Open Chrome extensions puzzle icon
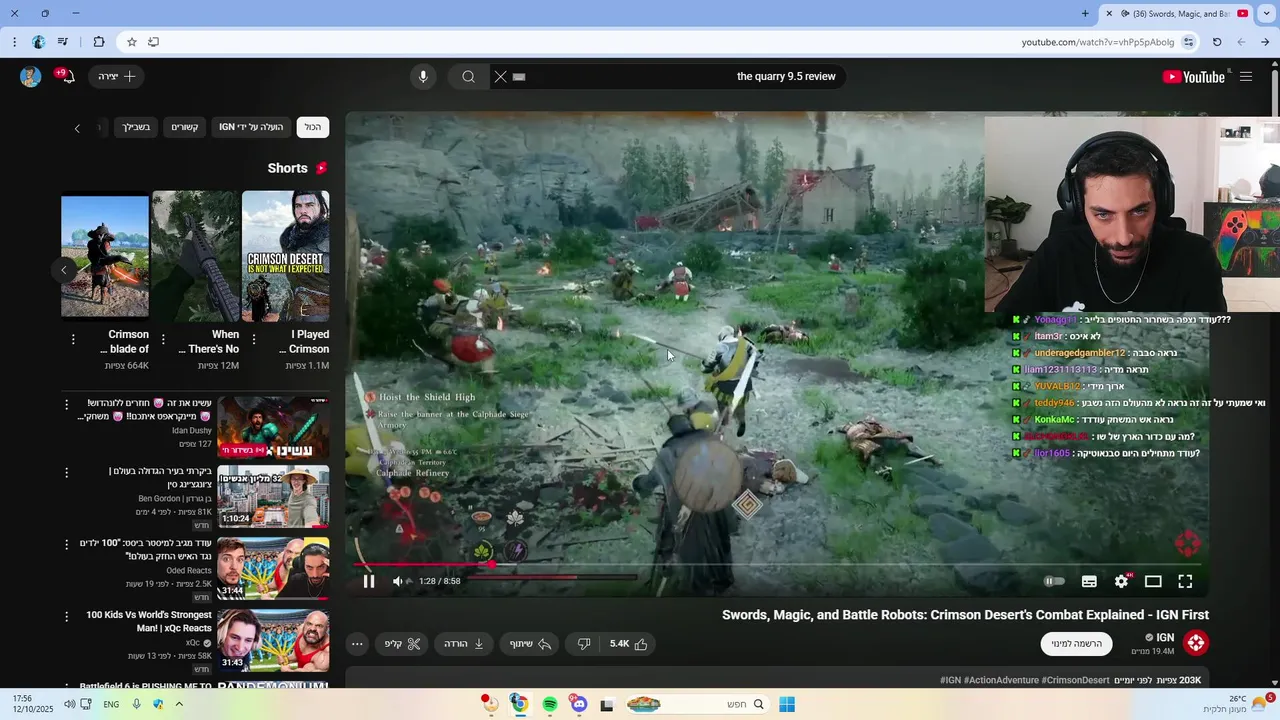Viewport: 1280px width, 720px height. point(98,42)
